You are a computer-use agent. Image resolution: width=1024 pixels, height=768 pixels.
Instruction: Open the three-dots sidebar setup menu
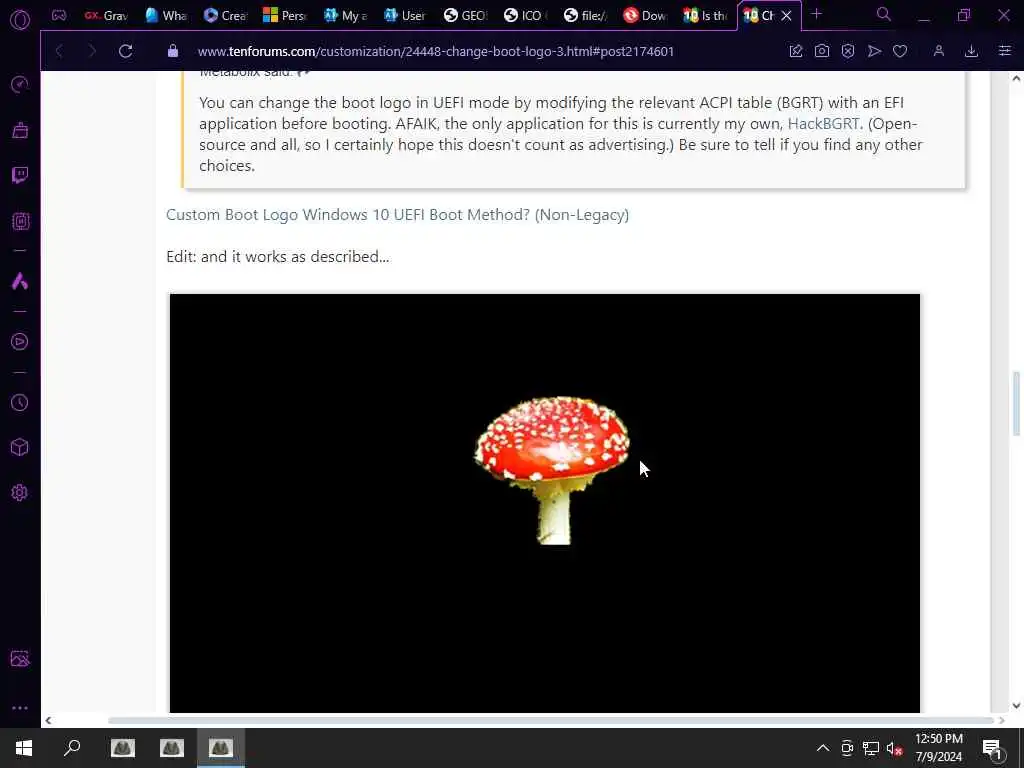click(x=20, y=708)
